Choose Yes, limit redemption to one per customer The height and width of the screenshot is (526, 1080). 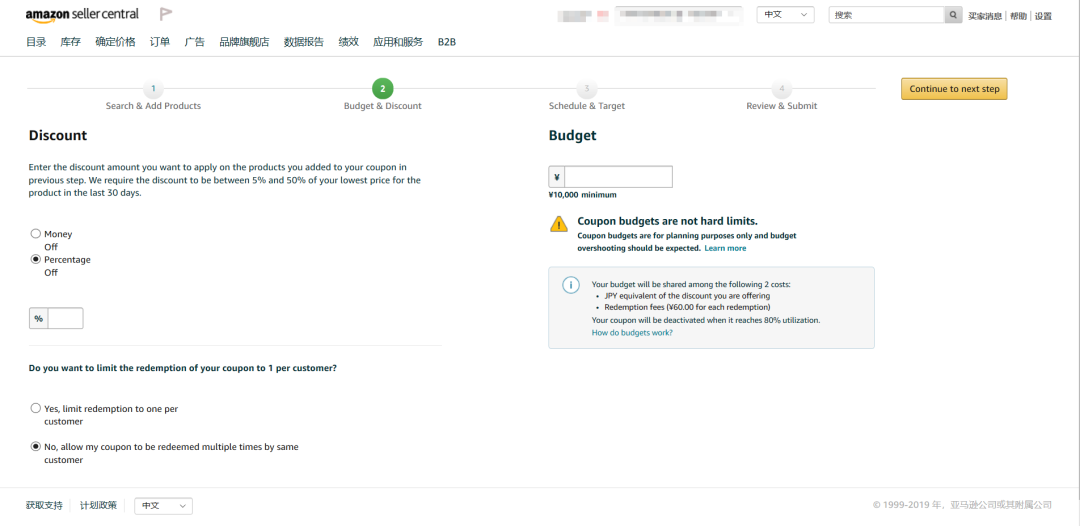pos(36,409)
